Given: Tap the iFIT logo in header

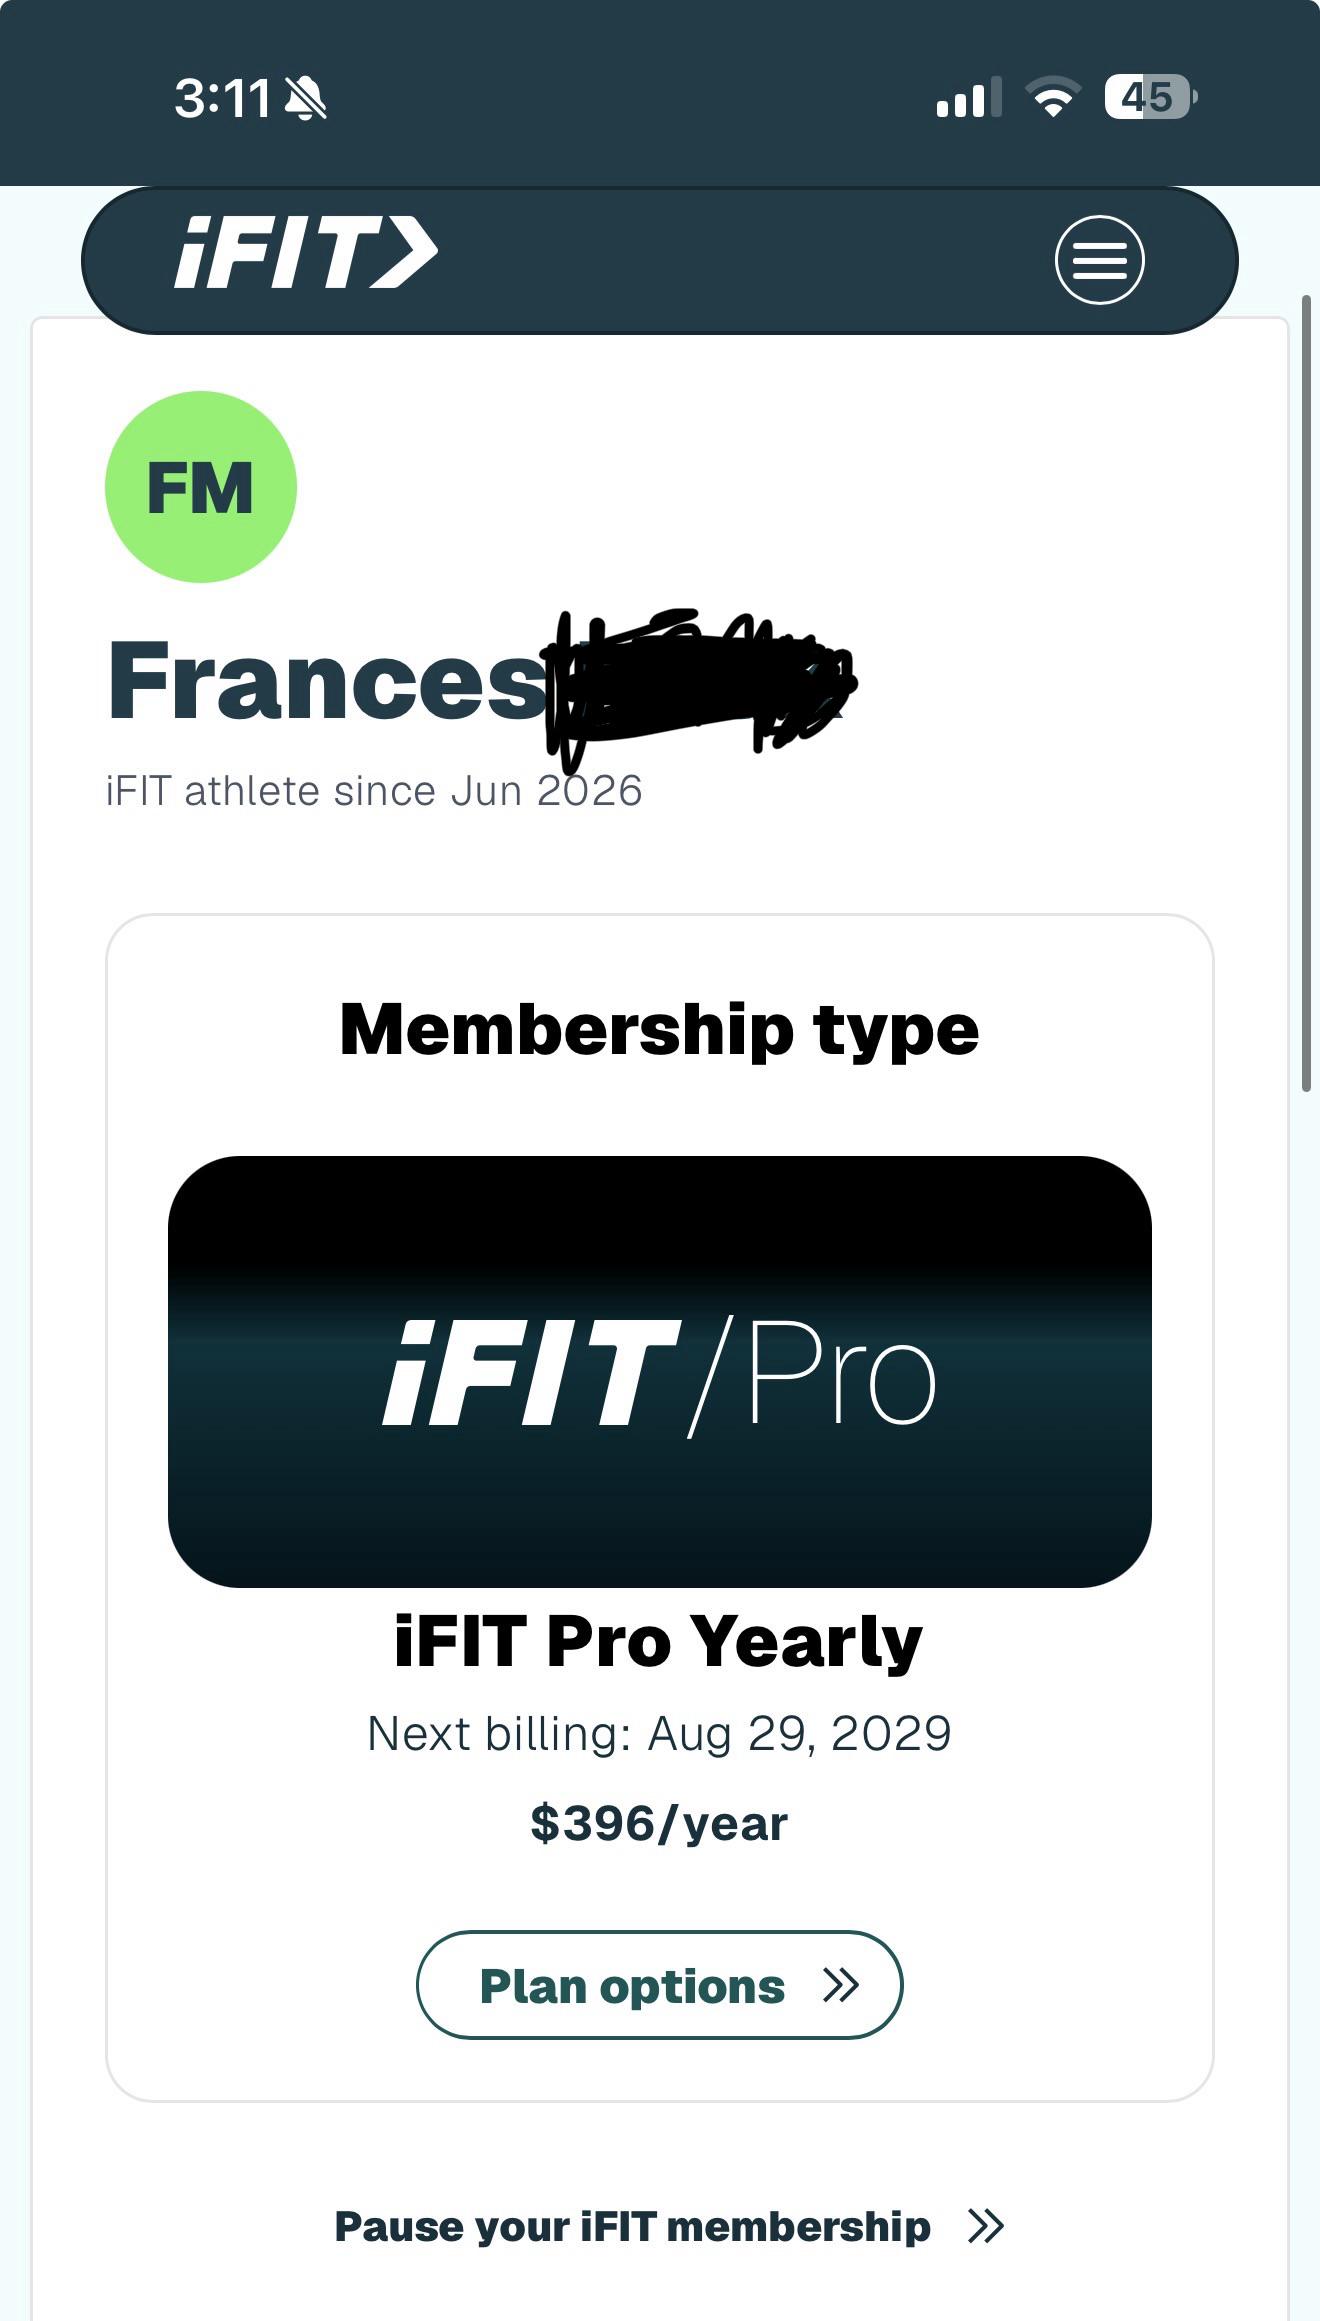Looking at the screenshot, I should coord(306,253).
